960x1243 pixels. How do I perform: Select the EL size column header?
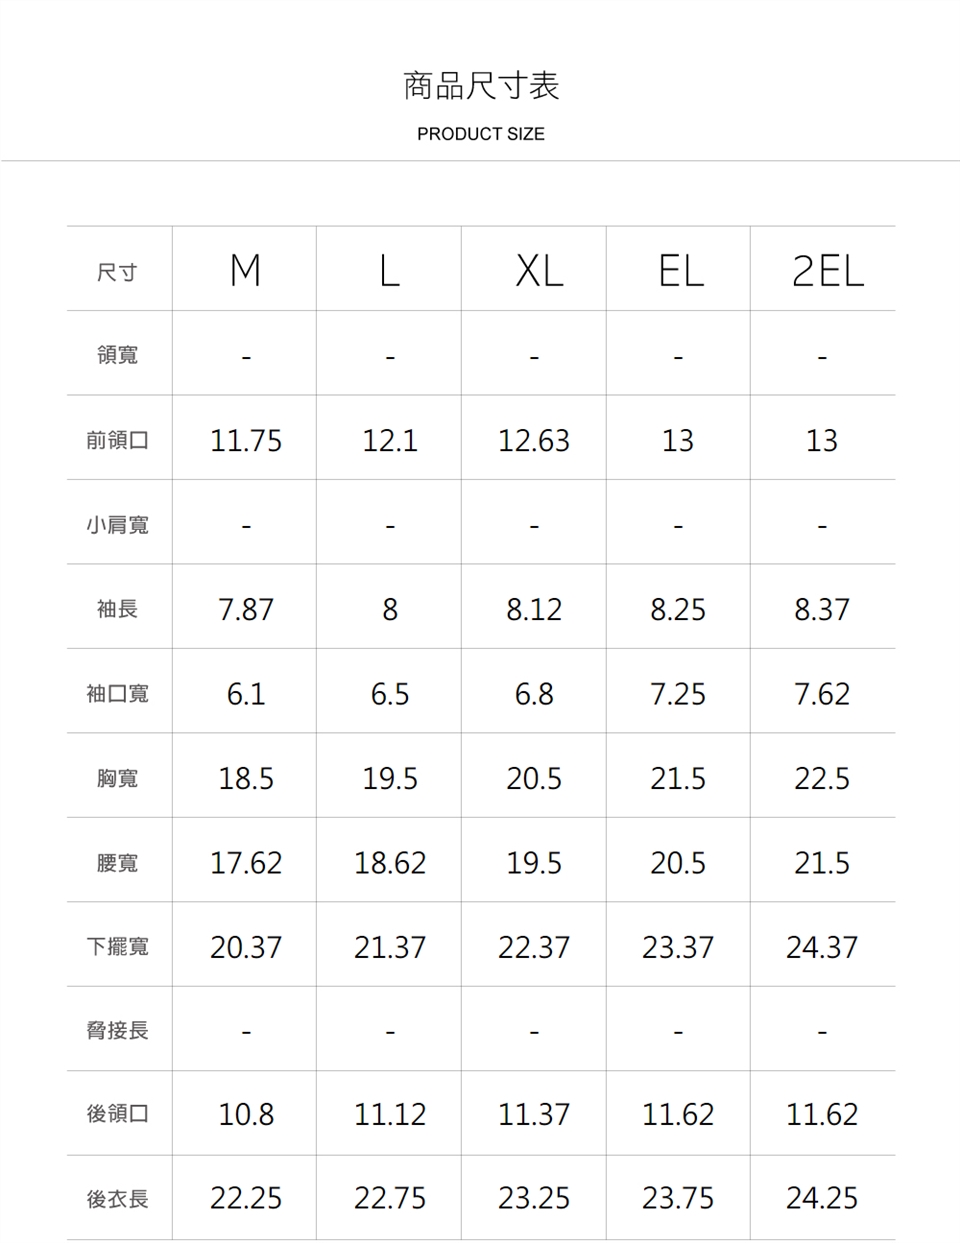680,271
